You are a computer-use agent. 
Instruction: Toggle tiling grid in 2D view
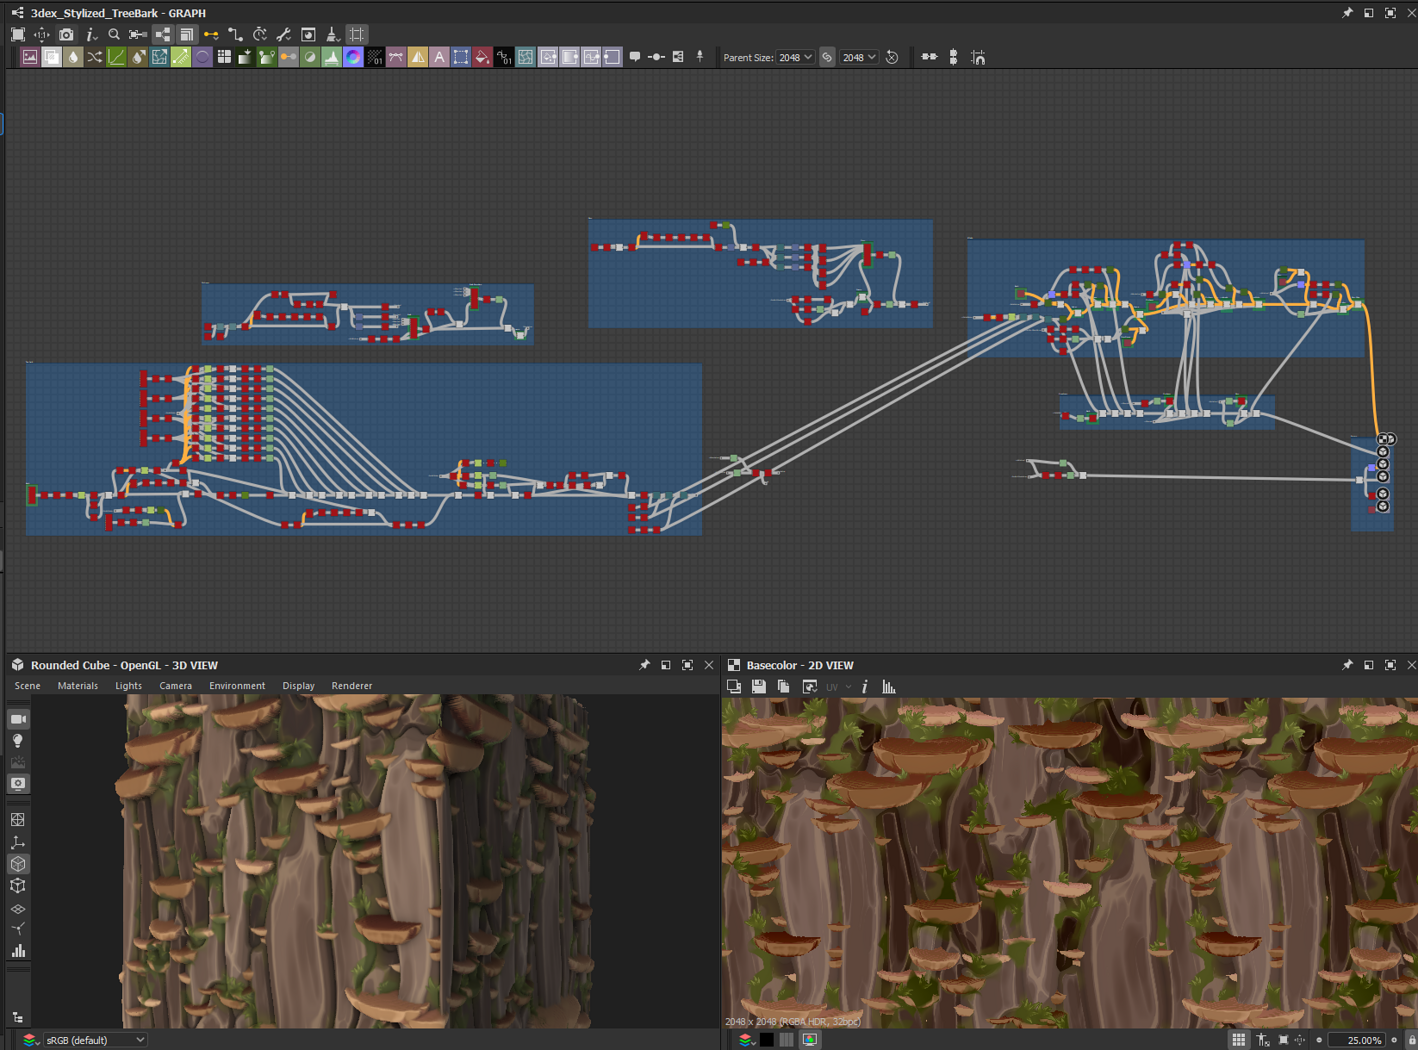[1239, 1040]
